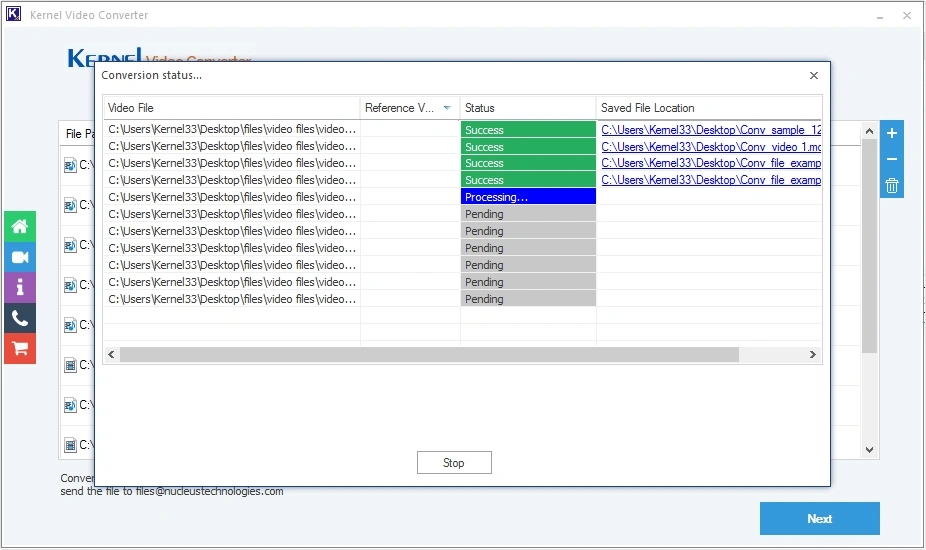The height and width of the screenshot is (550, 926).
Task: Open fourth Conv_file_examp saved location link
Action: [711, 180]
